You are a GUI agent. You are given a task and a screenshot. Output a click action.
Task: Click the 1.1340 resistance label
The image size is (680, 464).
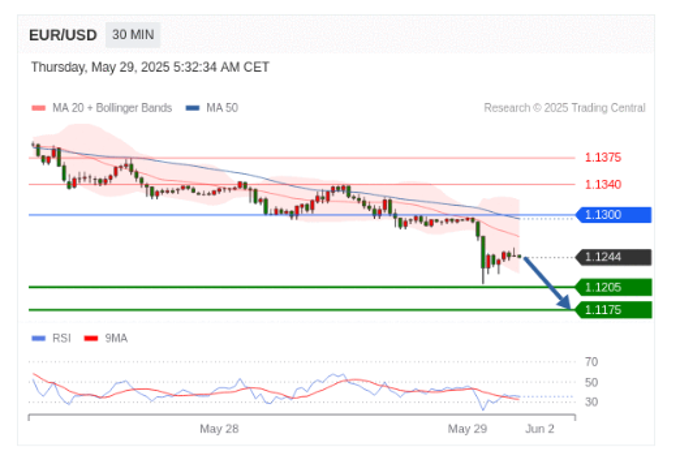point(603,184)
